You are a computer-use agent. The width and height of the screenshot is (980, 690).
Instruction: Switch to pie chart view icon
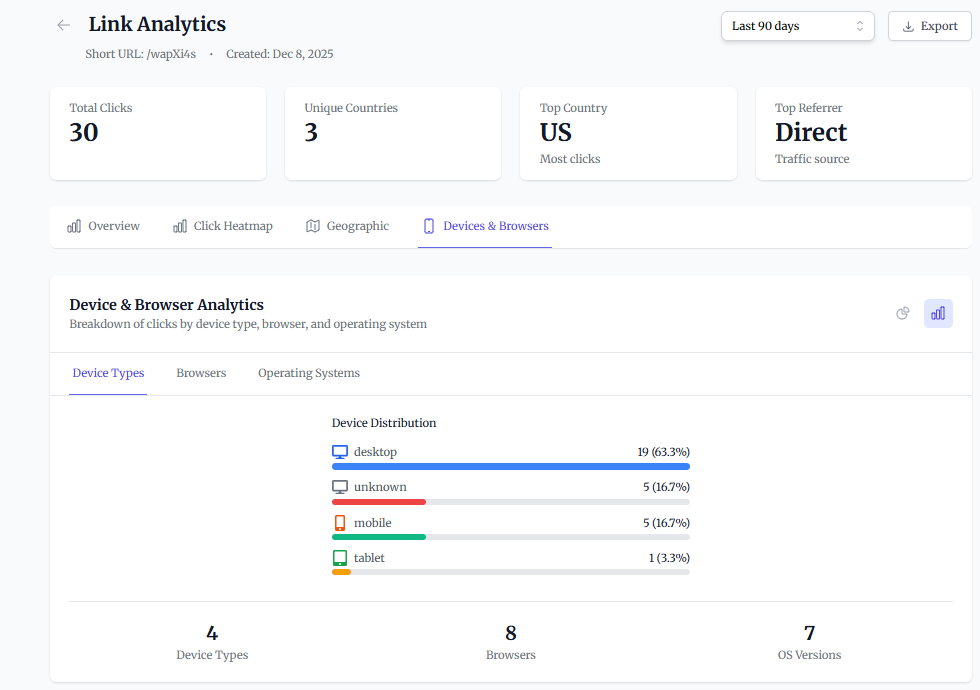902,313
